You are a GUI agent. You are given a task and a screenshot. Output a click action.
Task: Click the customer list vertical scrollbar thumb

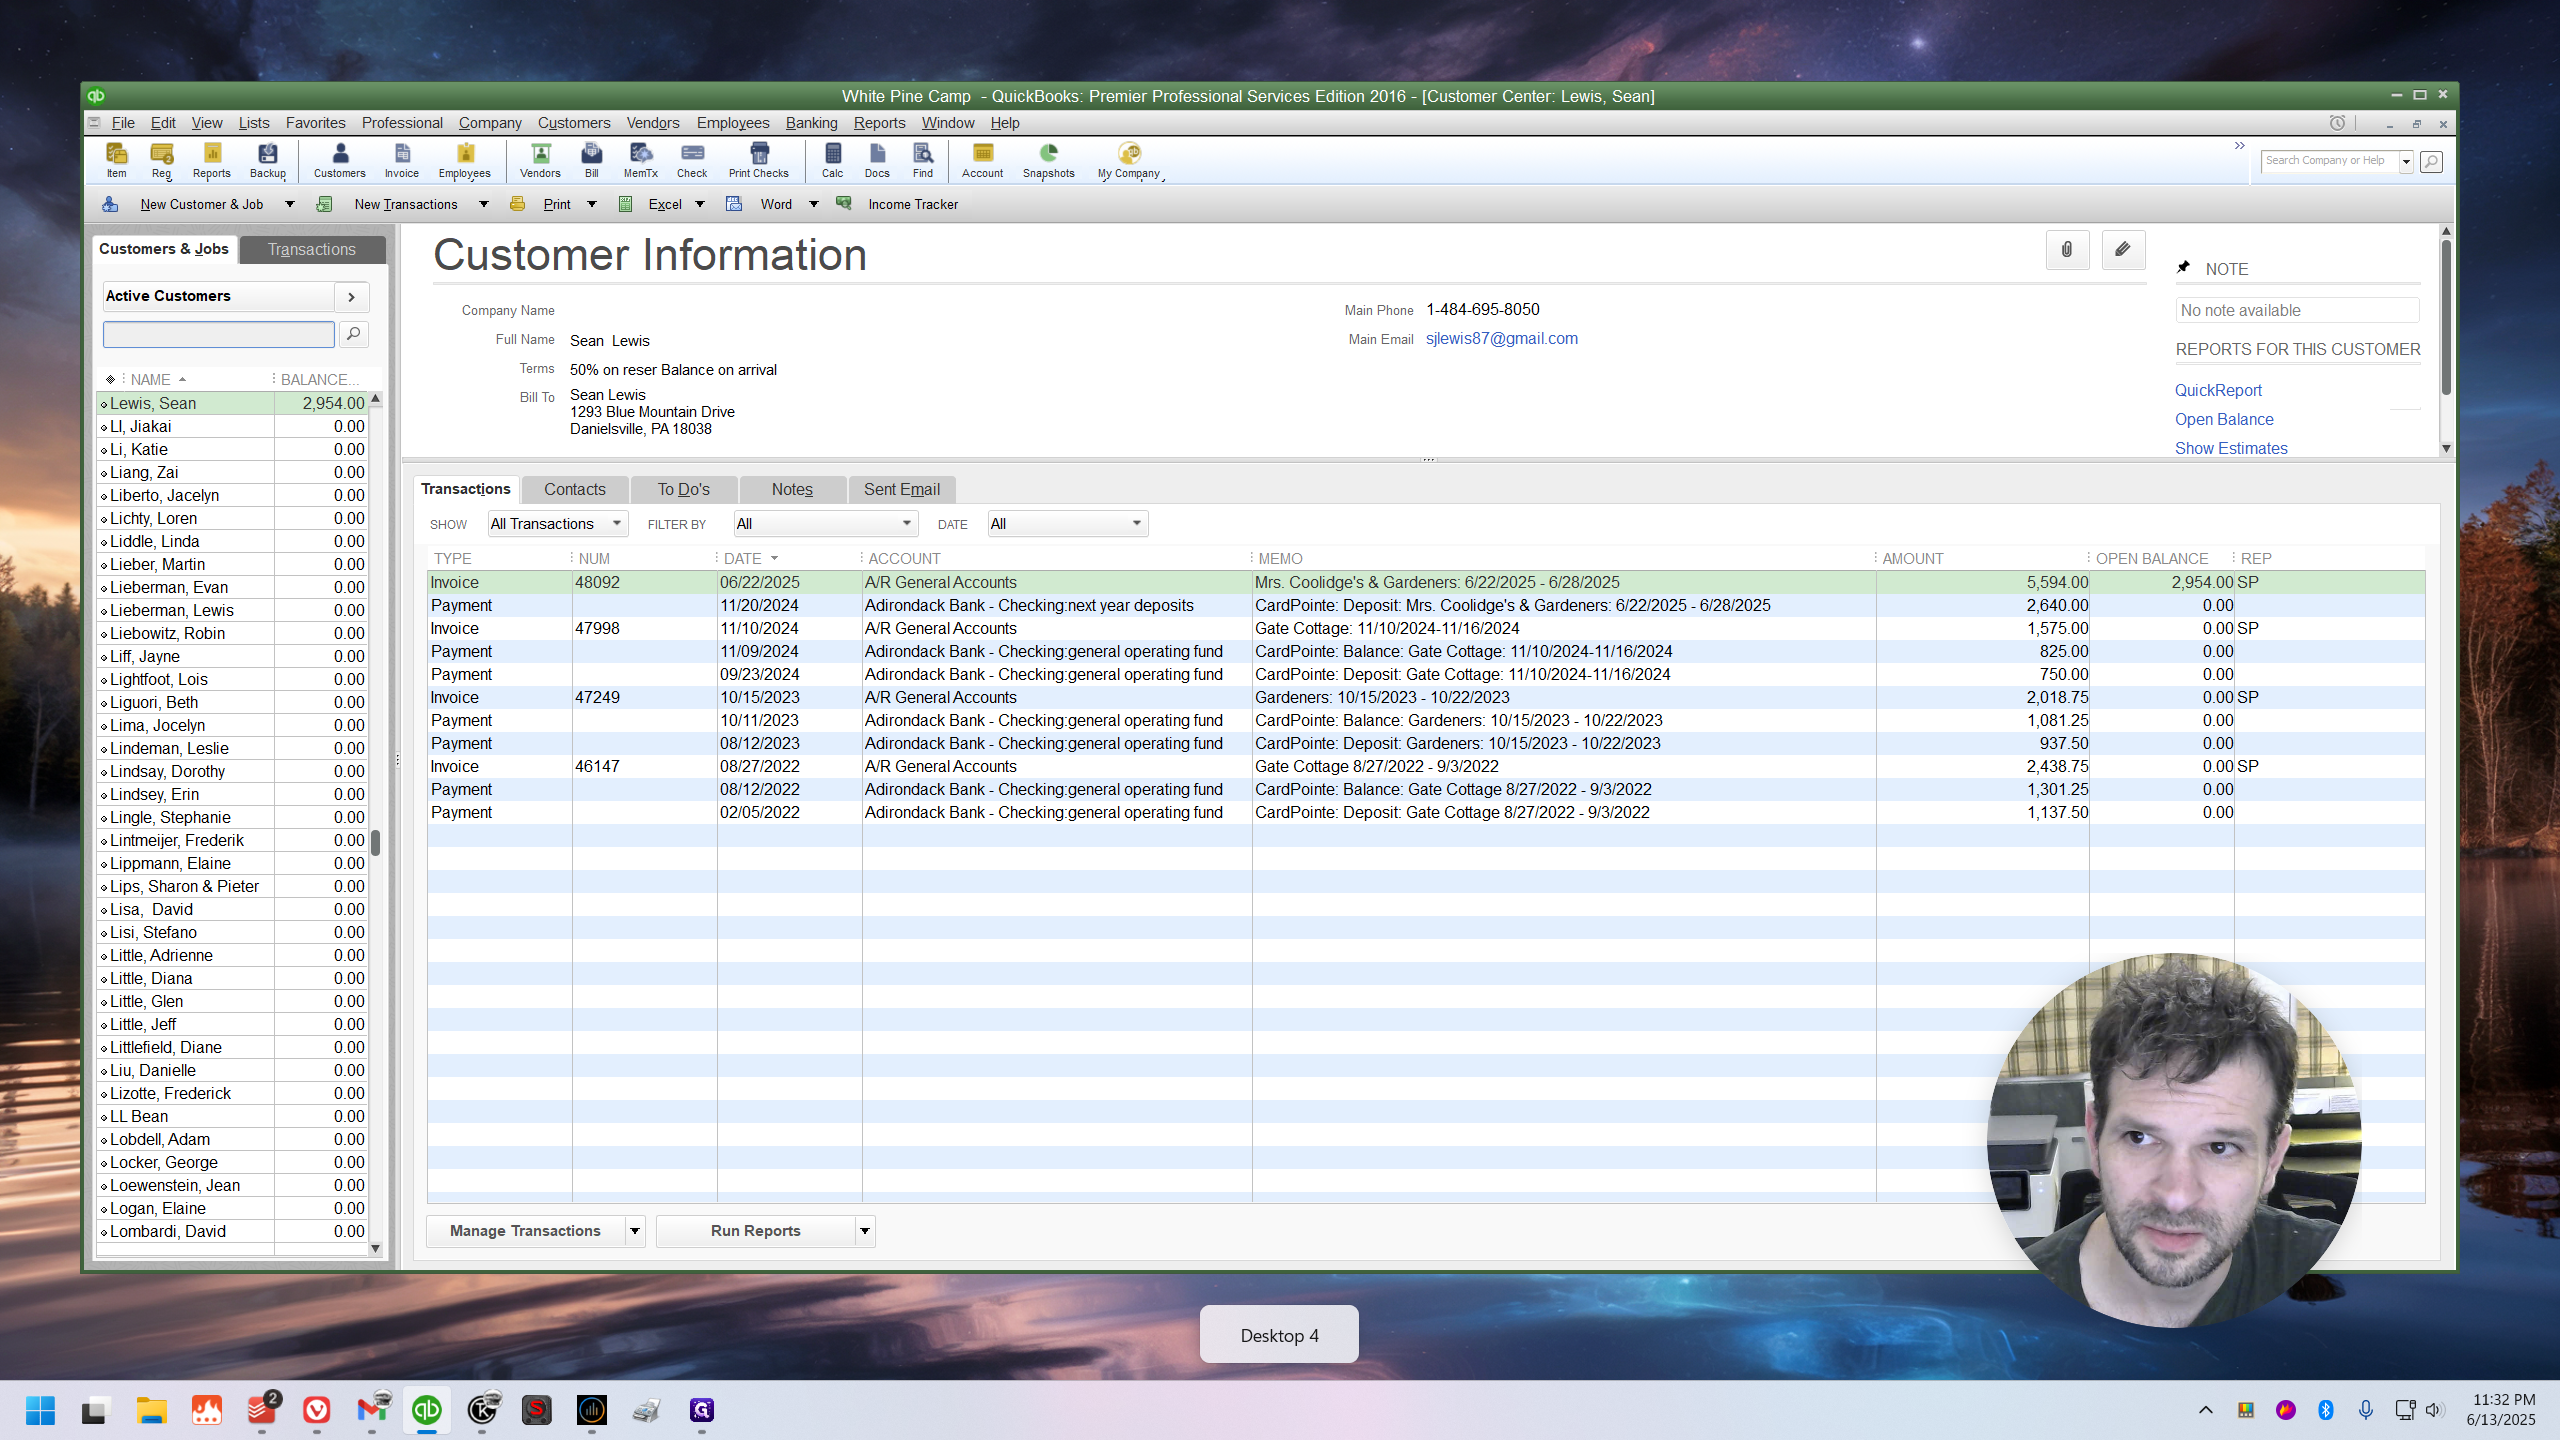(376, 842)
